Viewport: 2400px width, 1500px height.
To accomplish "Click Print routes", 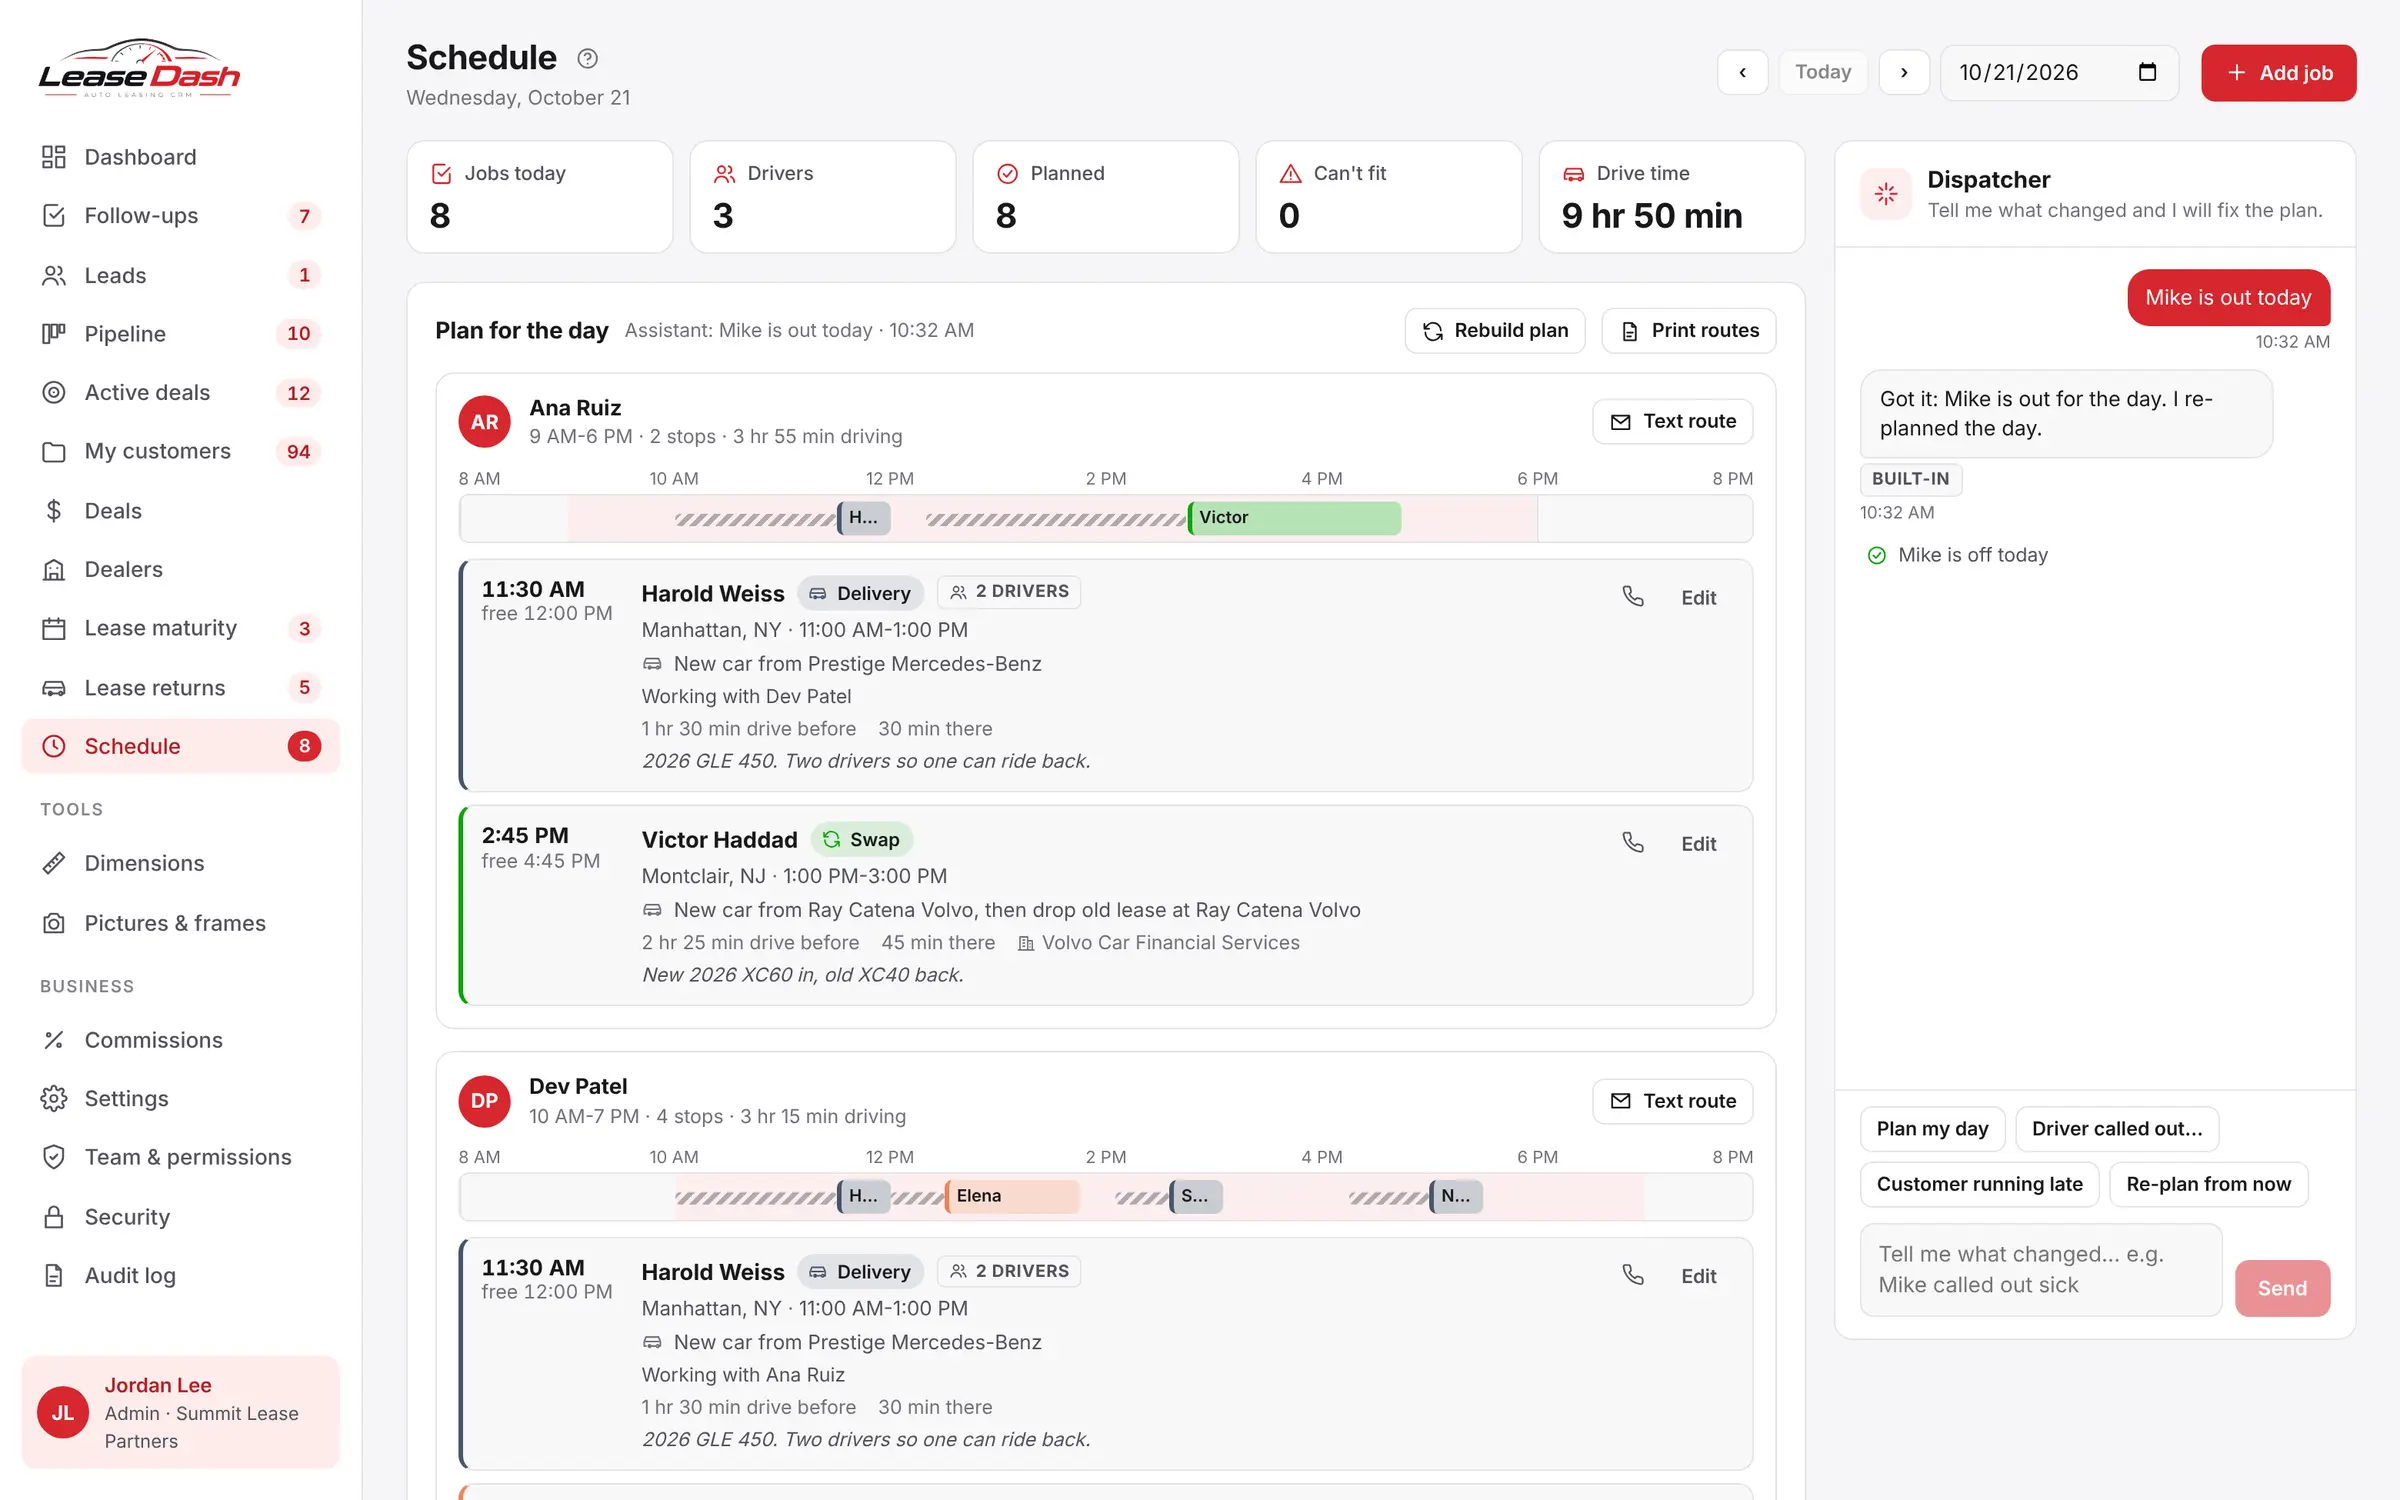I will click(x=1688, y=331).
